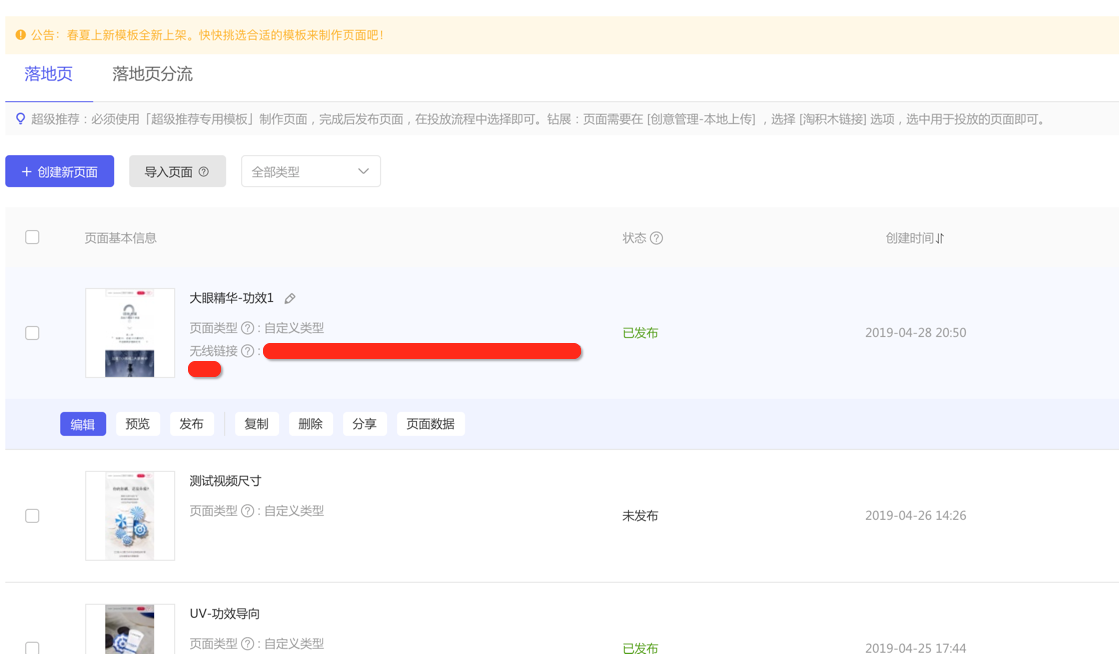Screen dimensions: 1119x654
Task: Click the 预览 button
Action: [137, 424]
